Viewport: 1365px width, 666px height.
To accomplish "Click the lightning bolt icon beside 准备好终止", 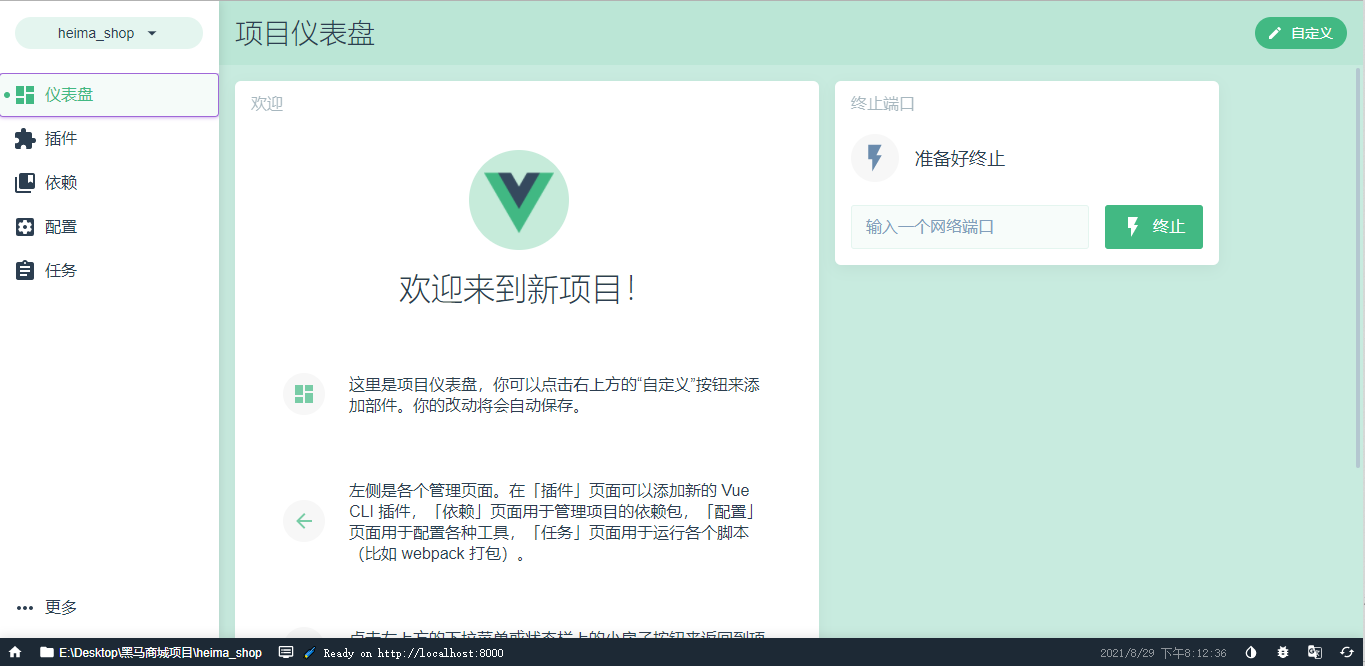I will click(x=875, y=158).
